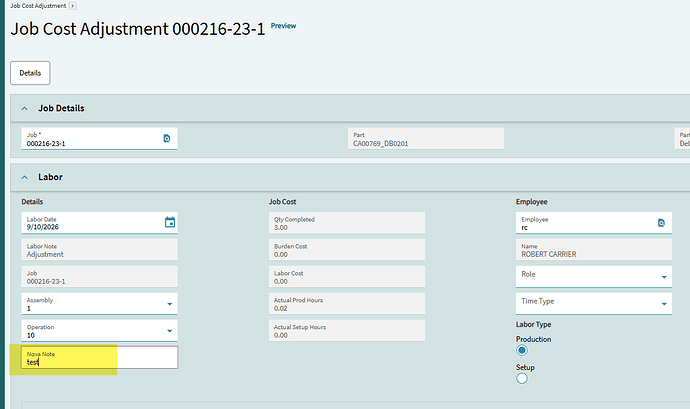Image resolution: width=690 pixels, height=409 pixels.
Task: Click the Labor Date field
Action: (99, 223)
